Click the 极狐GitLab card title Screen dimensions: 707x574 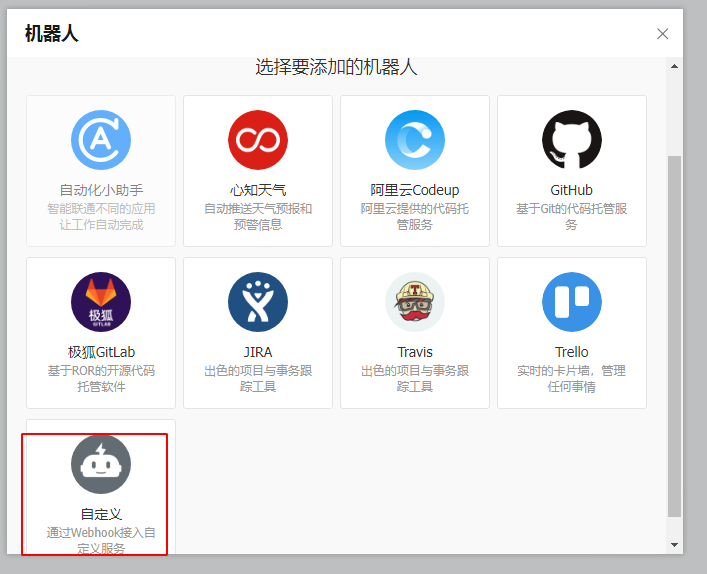click(x=101, y=352)
